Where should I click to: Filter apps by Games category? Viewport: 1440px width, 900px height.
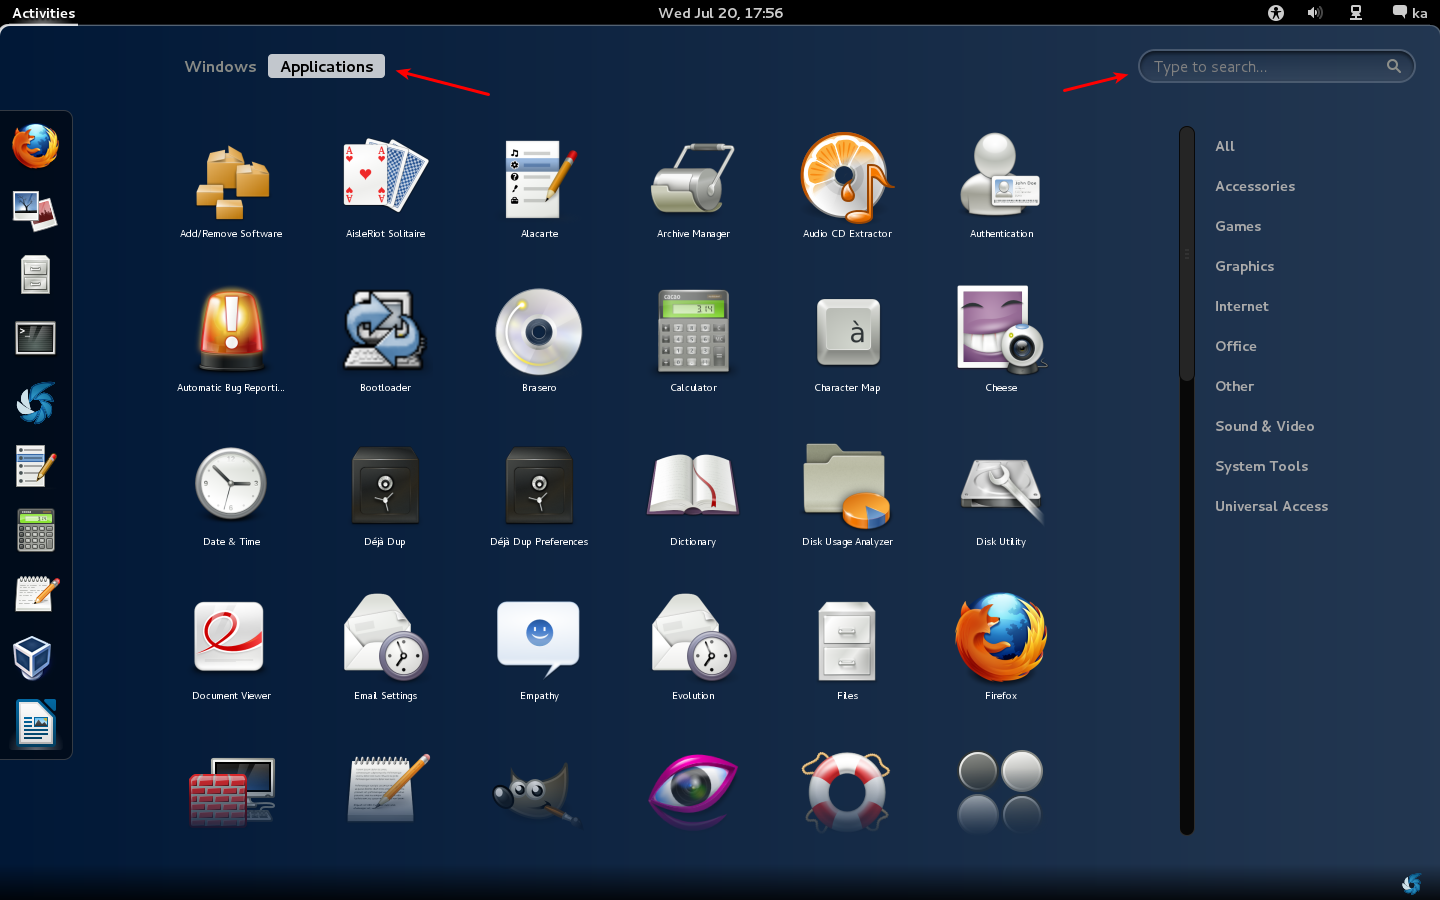(x=1237, y=226)
